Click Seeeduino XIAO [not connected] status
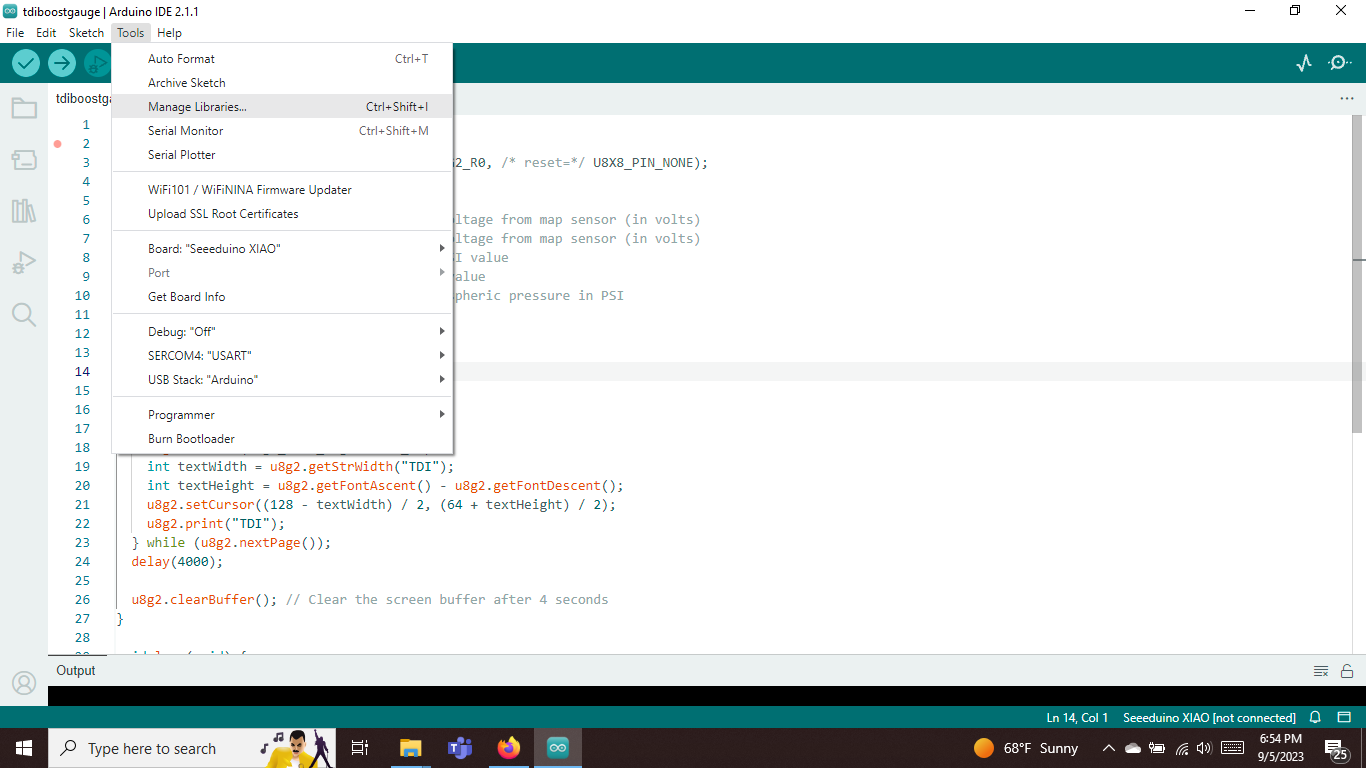Viewport: 1366px width, 768px height. (1209, 717)
